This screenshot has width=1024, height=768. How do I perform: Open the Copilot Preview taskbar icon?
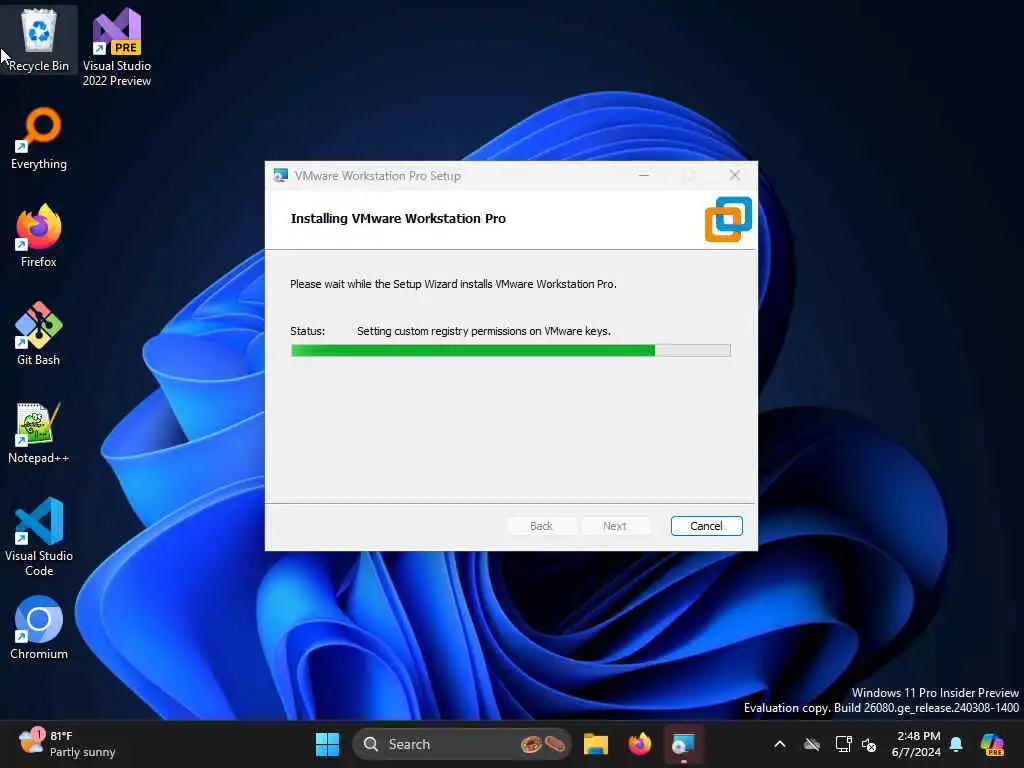click(x=992, y=744)
